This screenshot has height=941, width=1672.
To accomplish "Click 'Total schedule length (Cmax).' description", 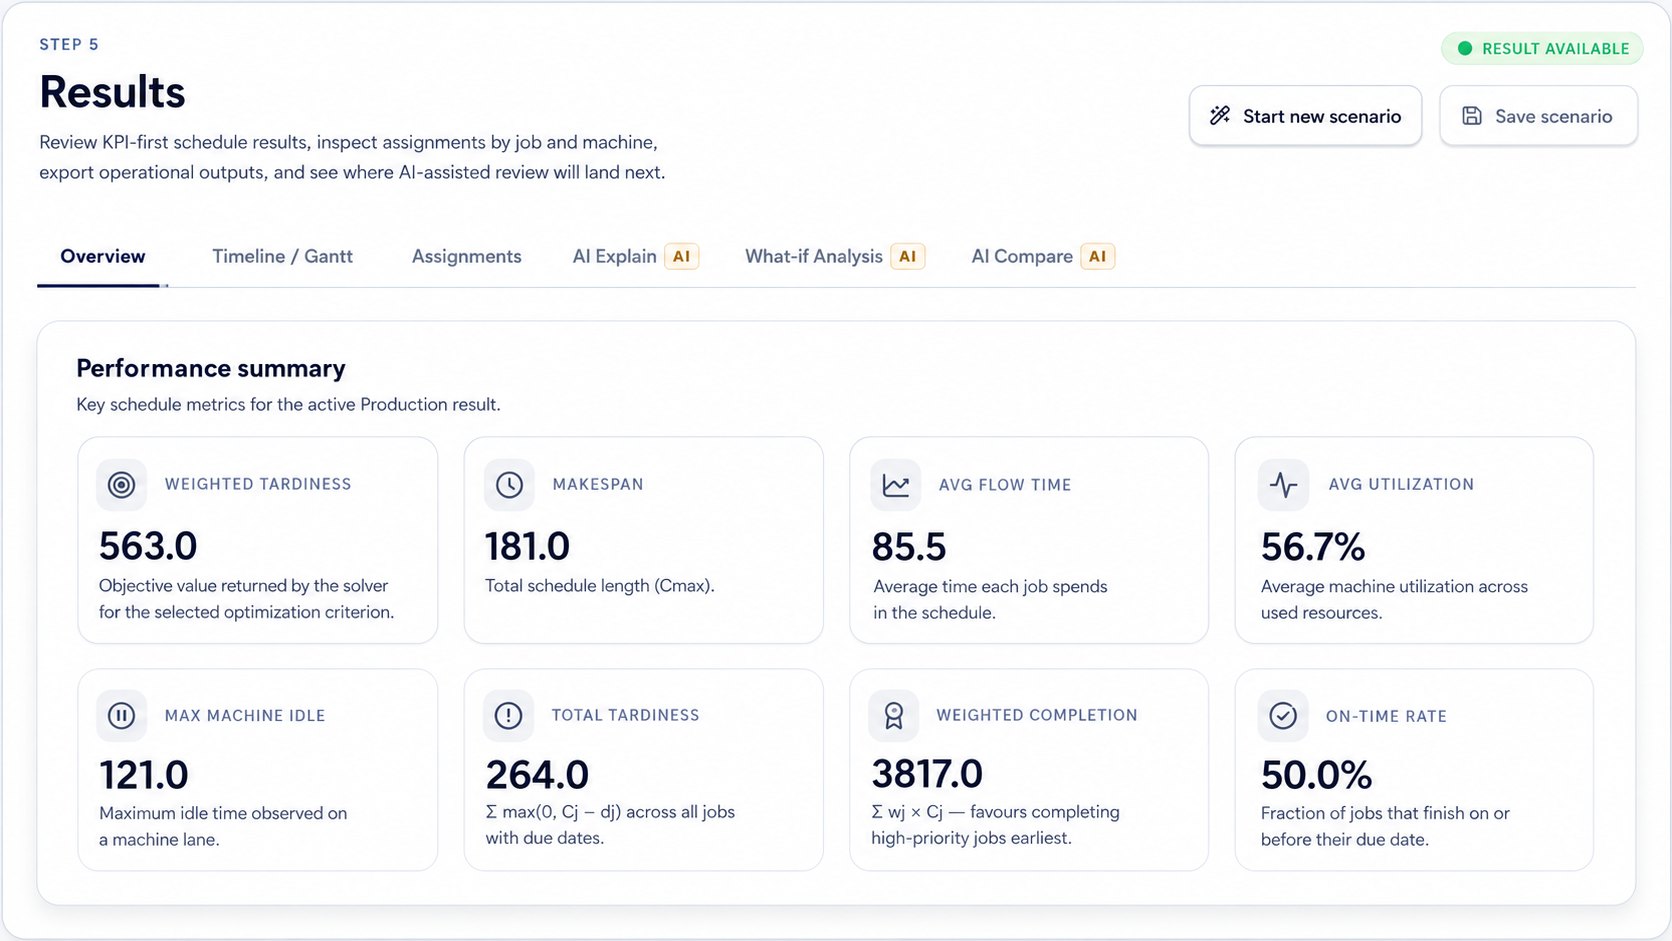I will click(600, 586).
